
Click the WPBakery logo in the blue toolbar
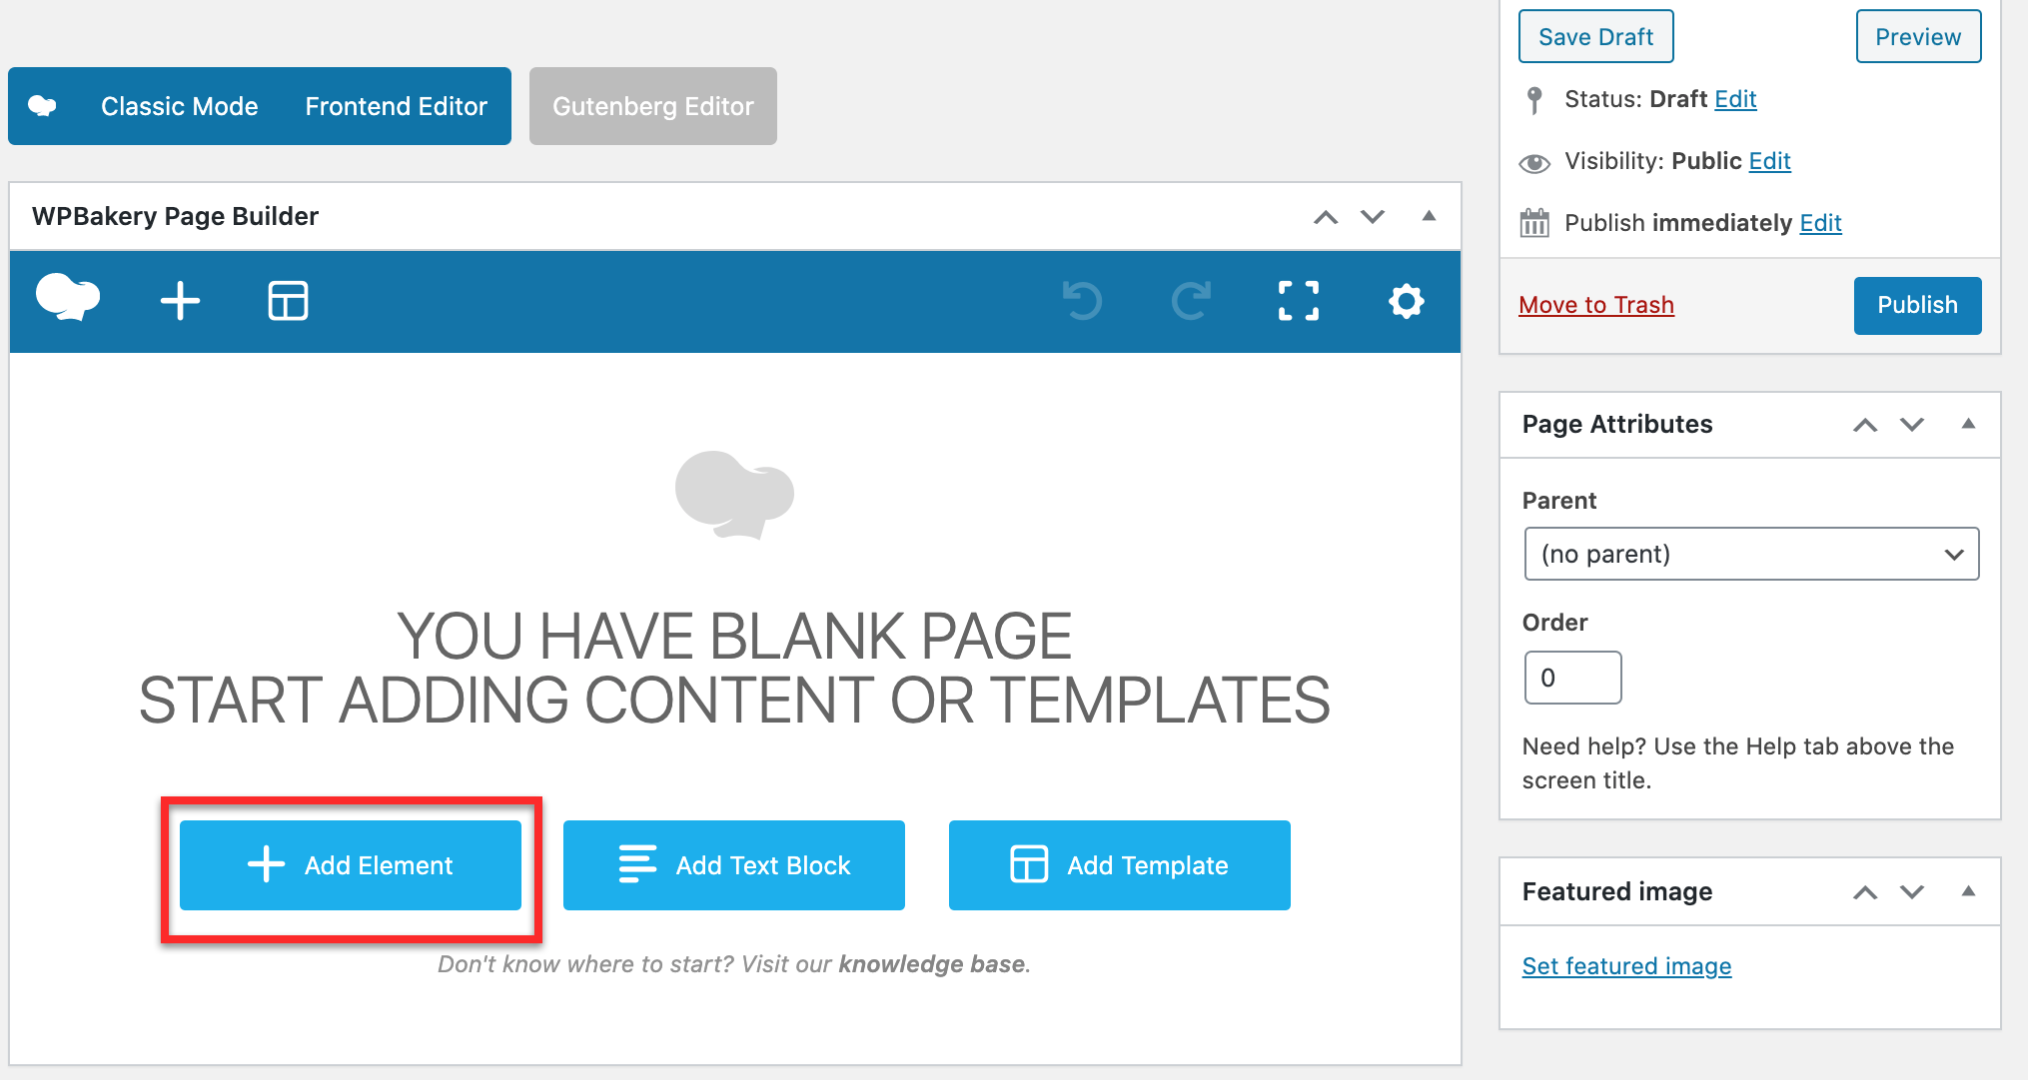(x=67, y=299)
